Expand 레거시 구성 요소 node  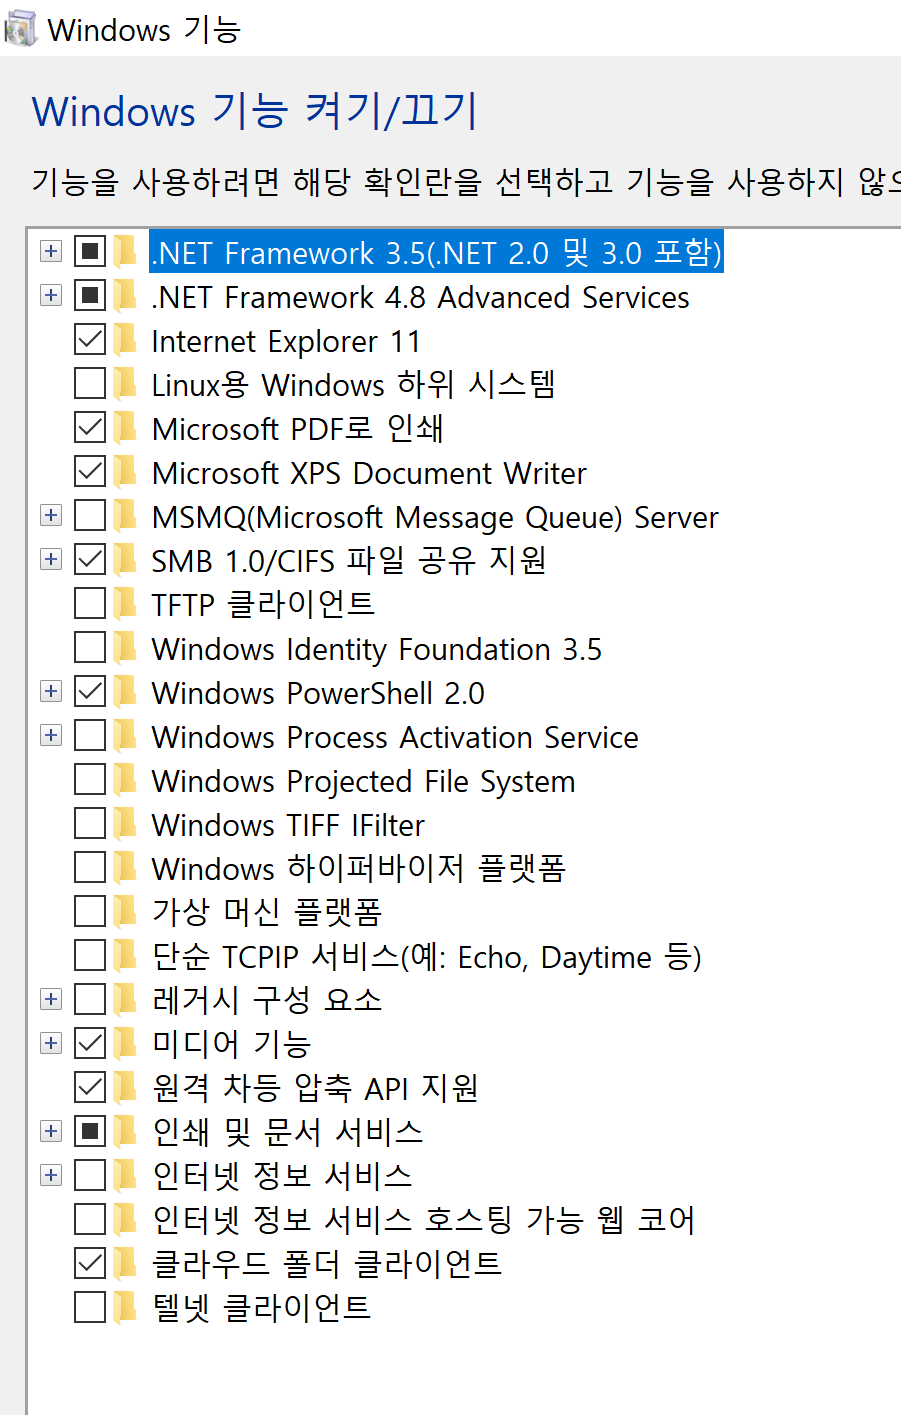click(51, 999)
